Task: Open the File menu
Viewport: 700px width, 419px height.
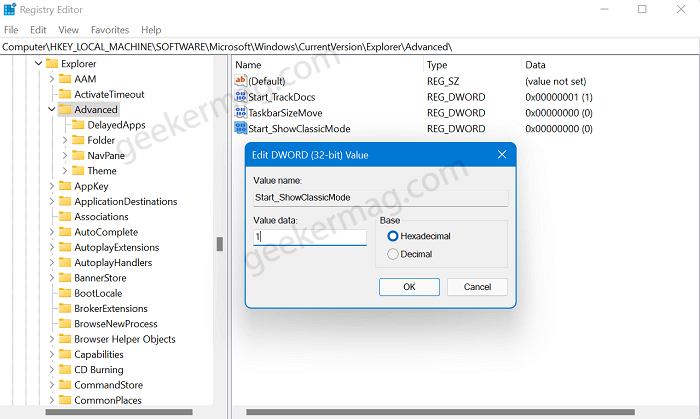Action: coord(11,30)
